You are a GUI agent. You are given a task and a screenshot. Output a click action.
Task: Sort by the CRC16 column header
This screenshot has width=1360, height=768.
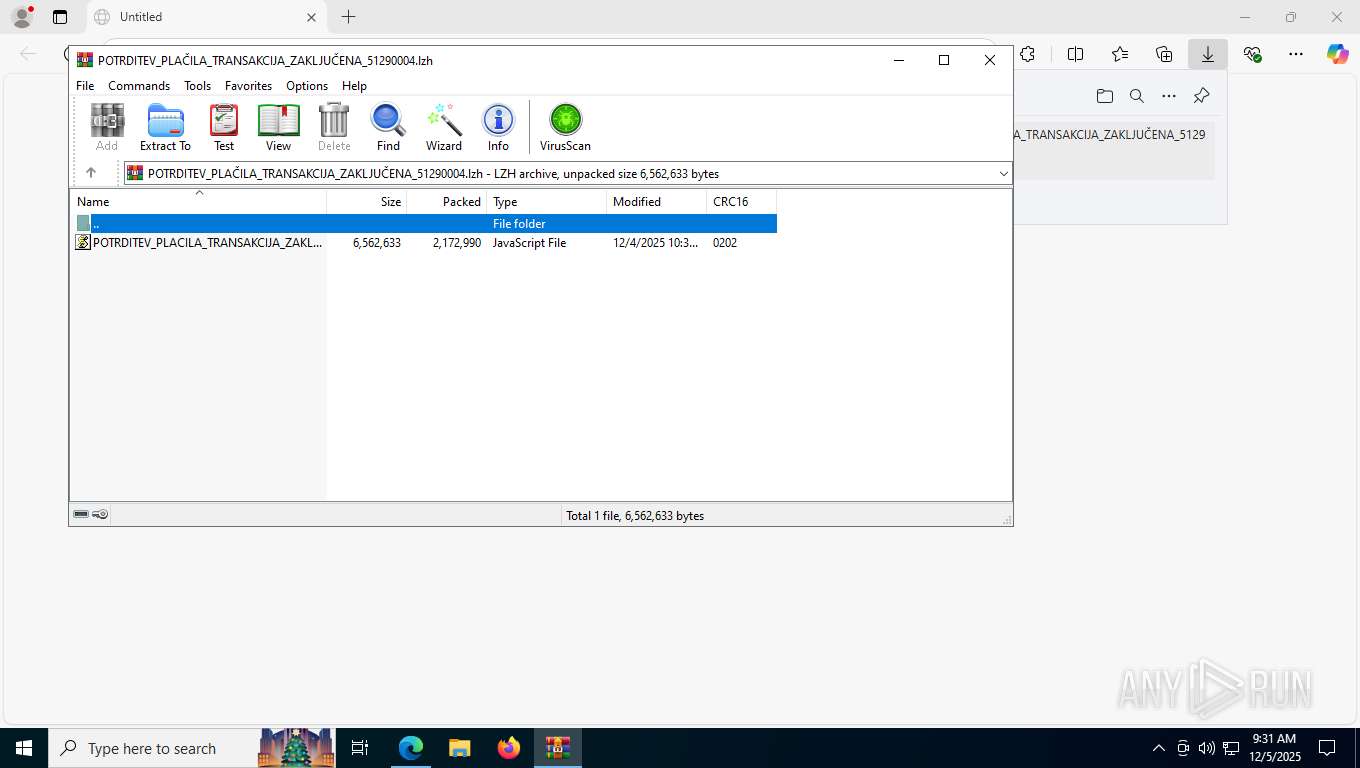(x=742, y=201)
